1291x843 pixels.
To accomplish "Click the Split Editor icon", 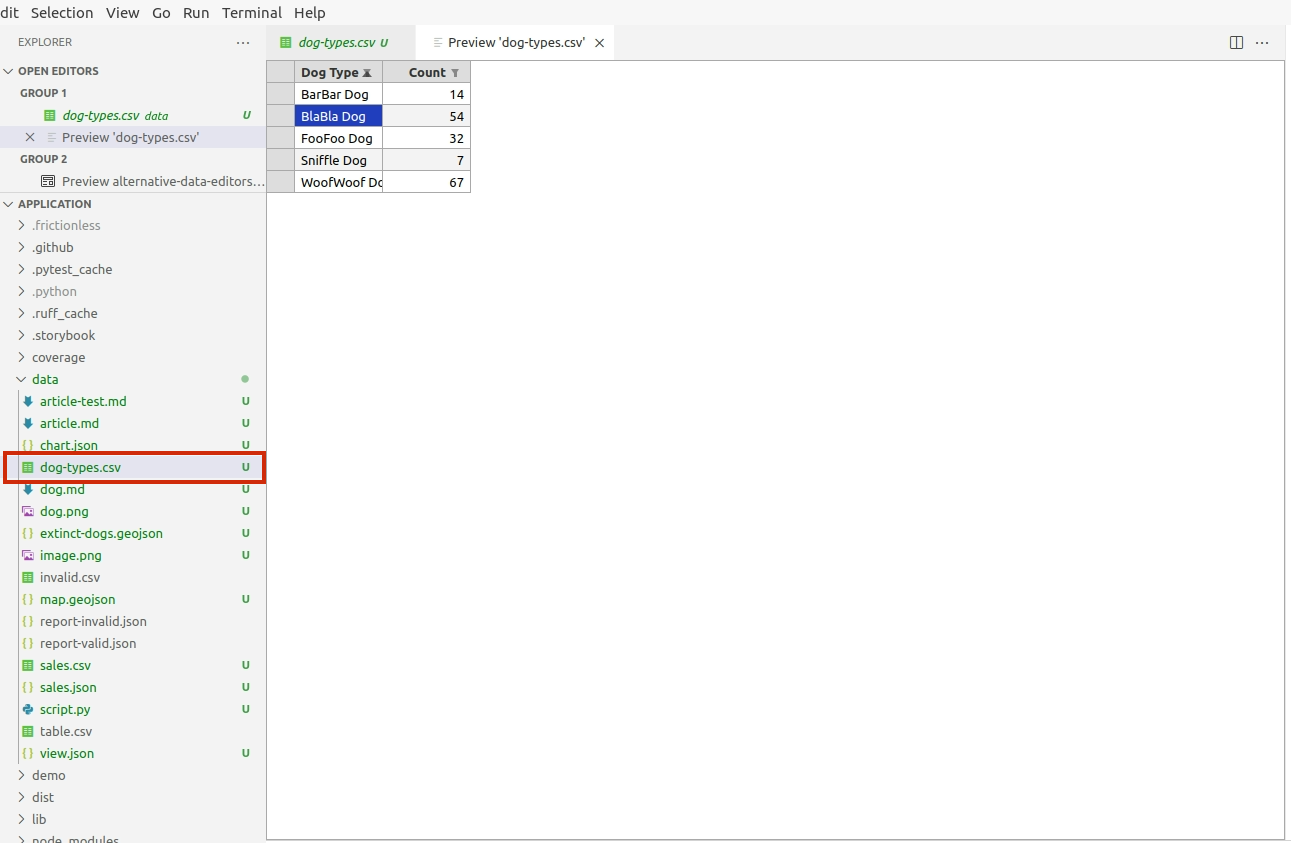I will (x=1237, y=42).
